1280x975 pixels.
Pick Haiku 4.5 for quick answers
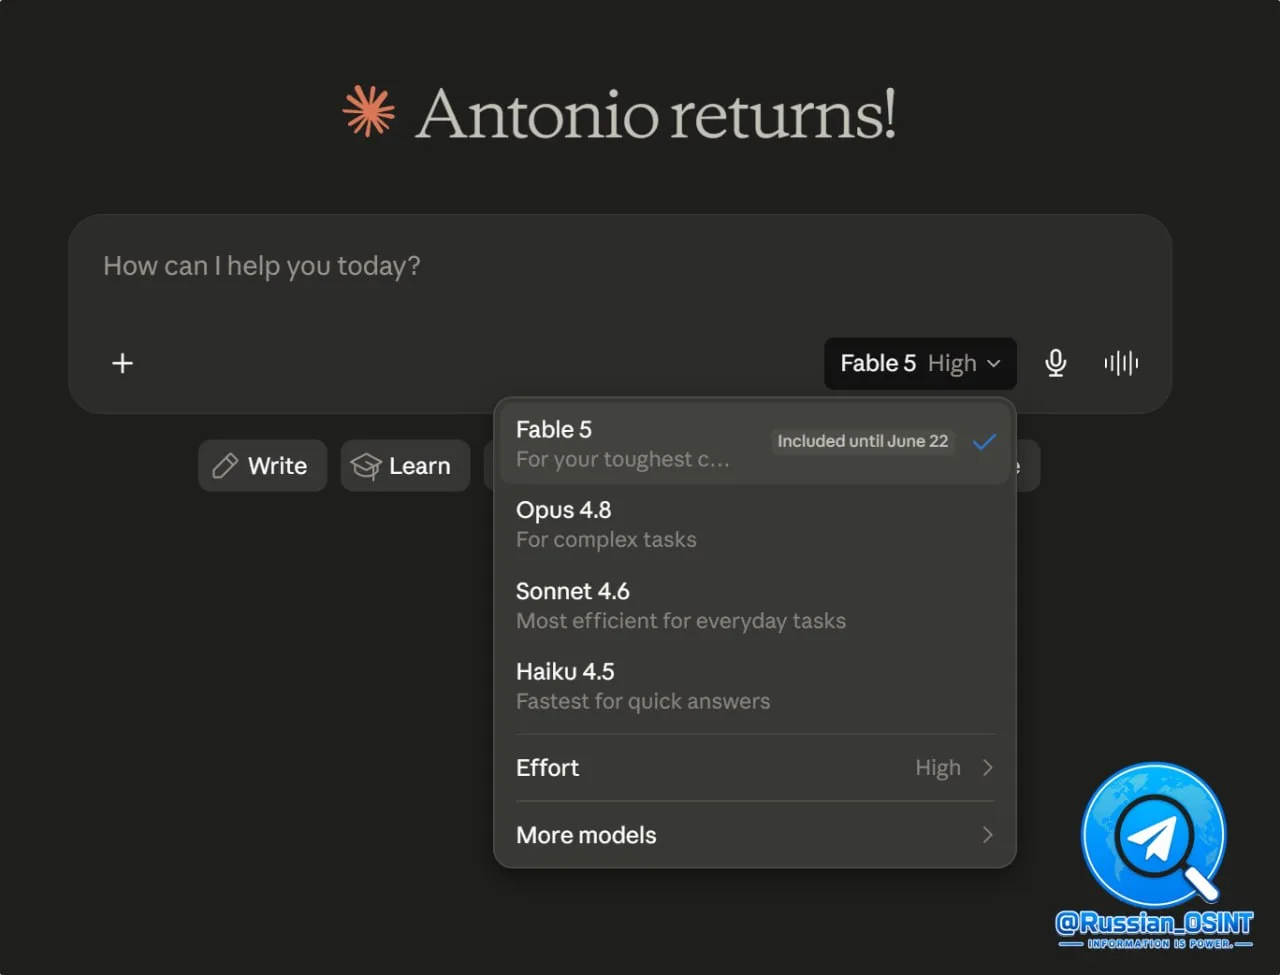point(755,687)
